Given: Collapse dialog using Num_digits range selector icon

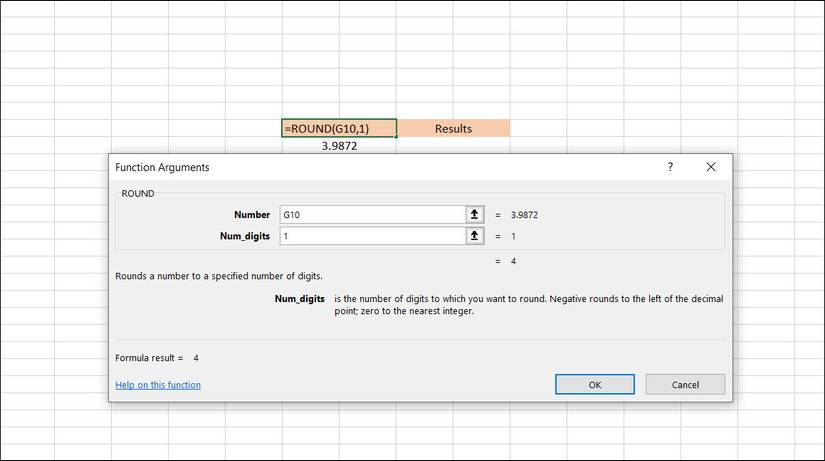Looking at the screenshot, I should 474,236.
